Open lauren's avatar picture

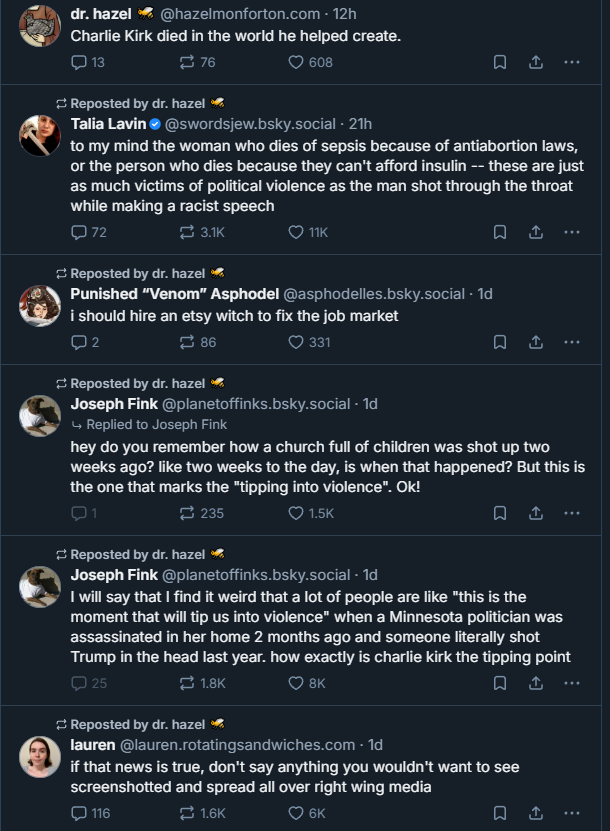[x=40, y=757]
